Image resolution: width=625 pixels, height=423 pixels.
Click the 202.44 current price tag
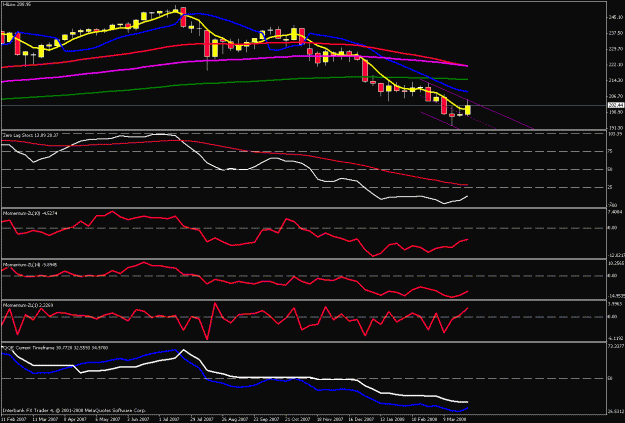[x=616, y=105]
